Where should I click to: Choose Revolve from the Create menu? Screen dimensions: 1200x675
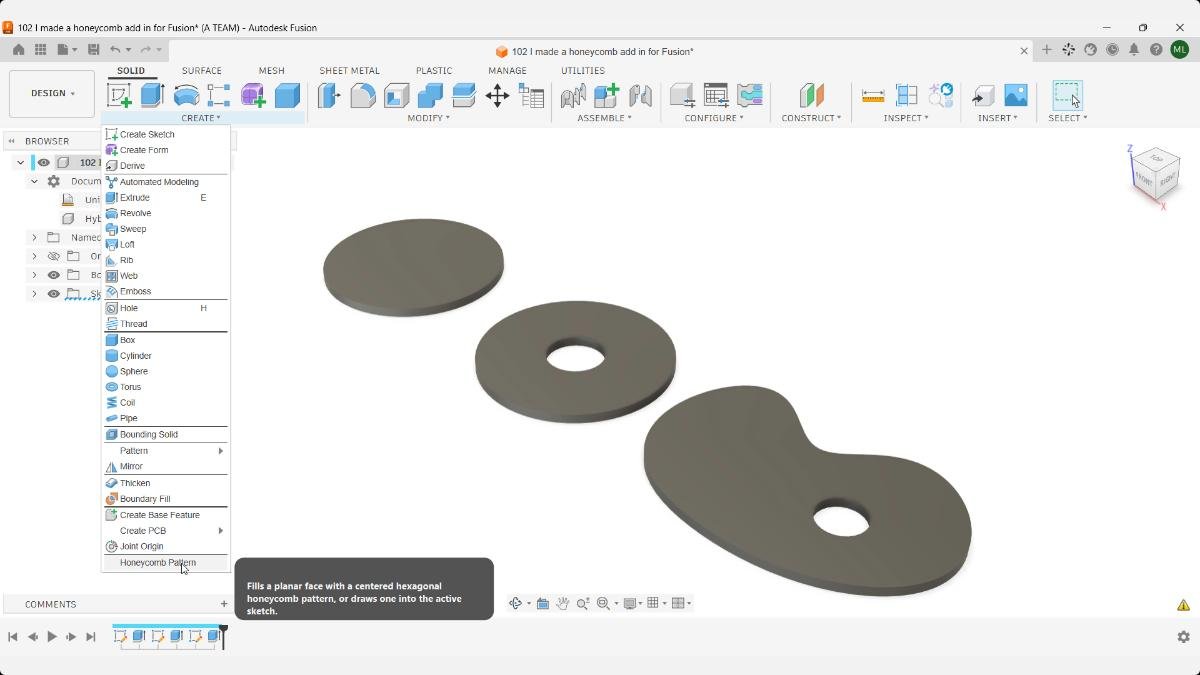point(166,213)
